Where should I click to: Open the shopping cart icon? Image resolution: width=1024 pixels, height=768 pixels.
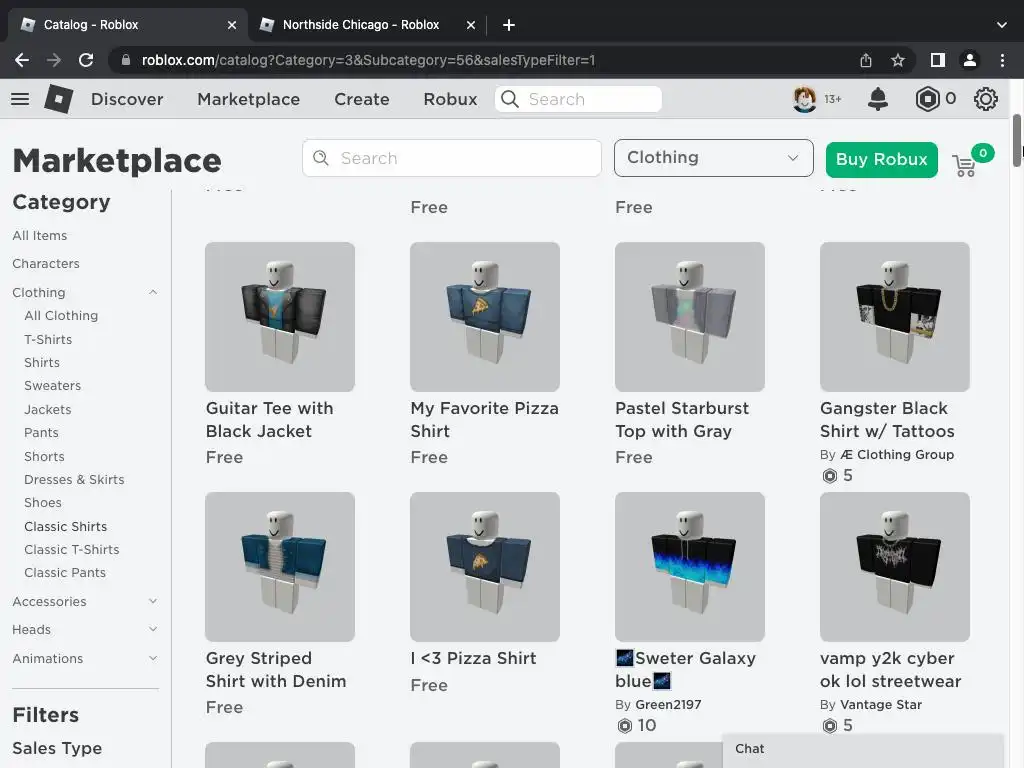tap(964, 166)
